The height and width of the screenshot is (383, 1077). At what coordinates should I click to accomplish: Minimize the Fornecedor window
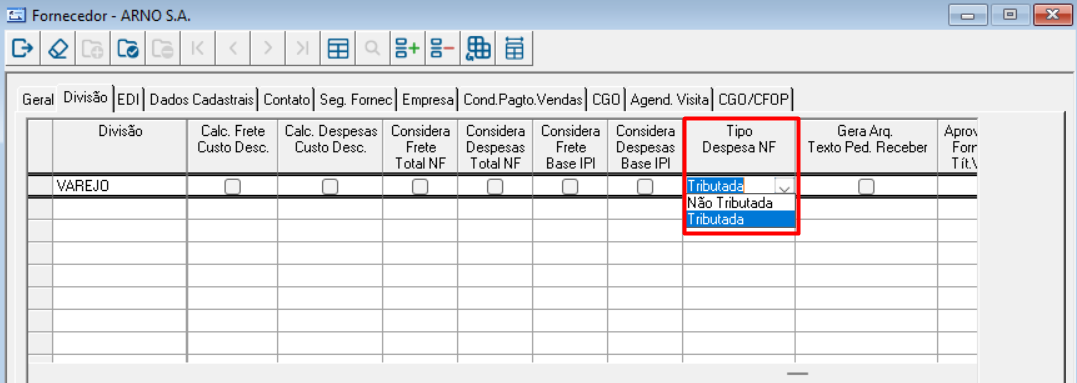[968, 14]
